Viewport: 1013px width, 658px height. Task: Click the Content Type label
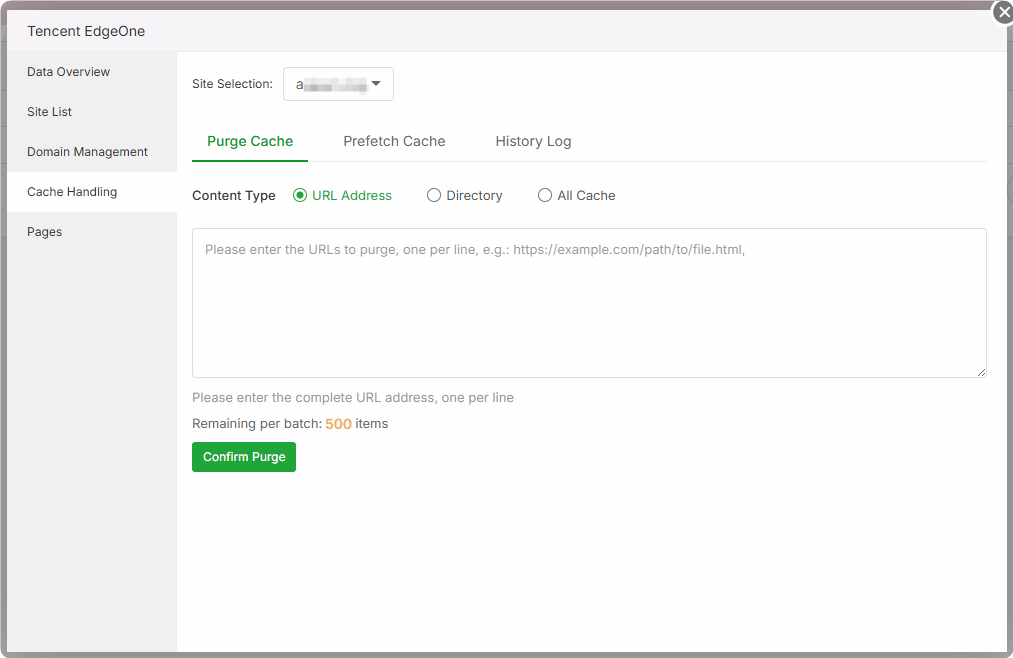pyautogui.click(x=234, y=196)
